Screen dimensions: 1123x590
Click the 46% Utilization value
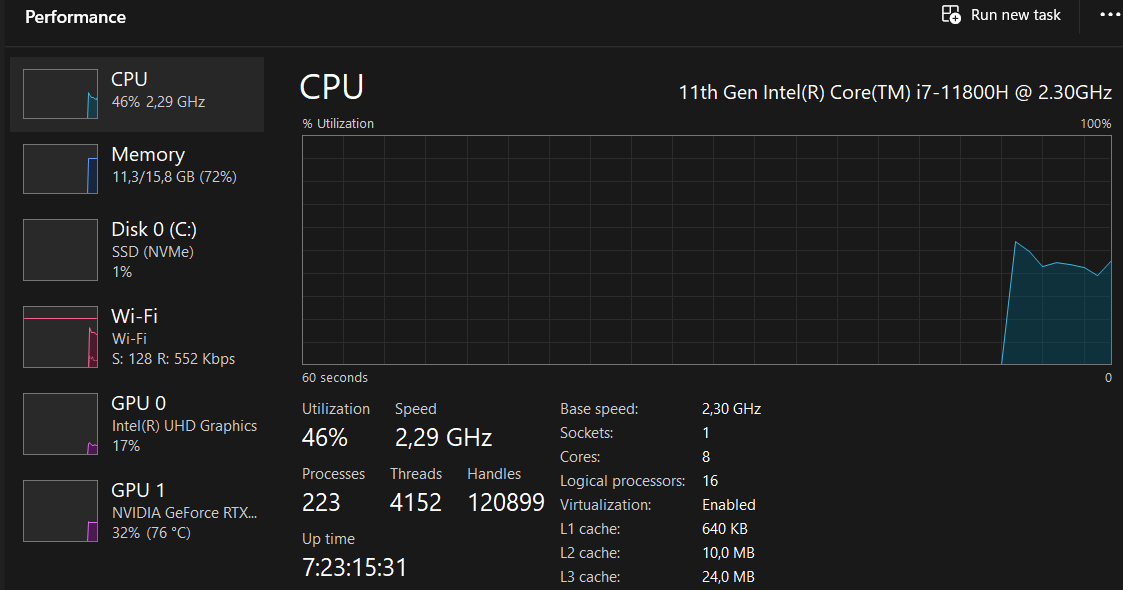coord(325,438)
